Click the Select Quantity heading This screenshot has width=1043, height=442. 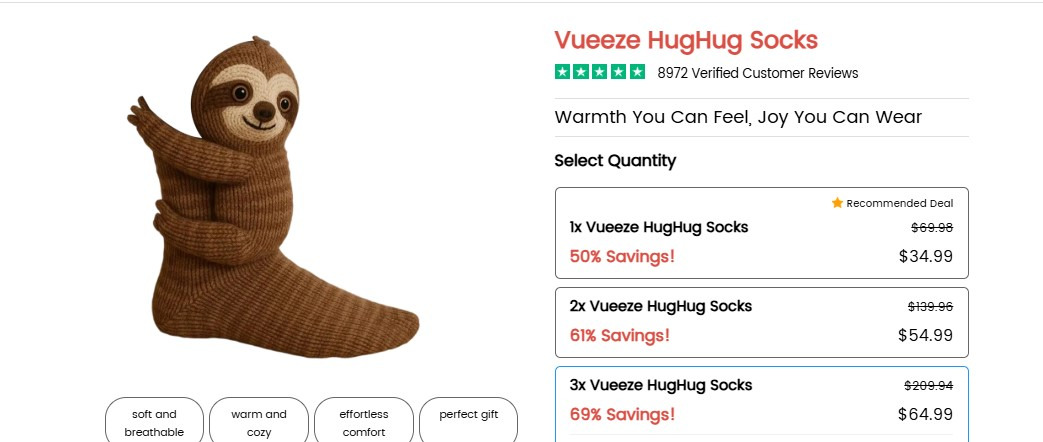615,160
